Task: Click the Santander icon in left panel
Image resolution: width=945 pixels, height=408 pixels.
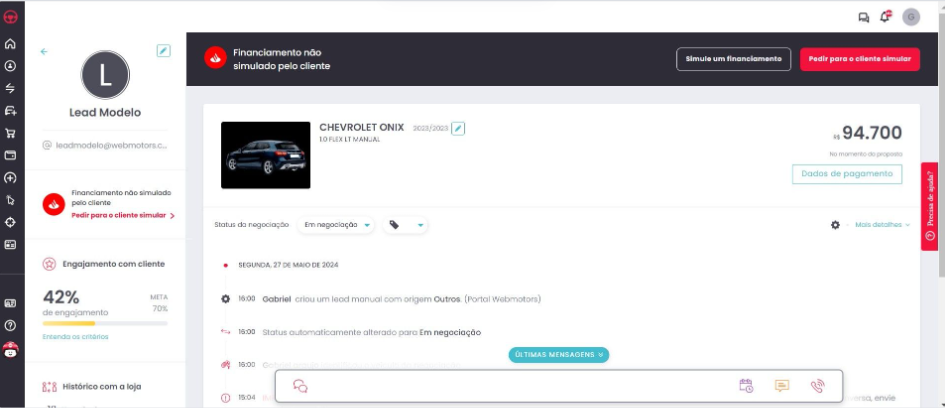Action: 54,204
